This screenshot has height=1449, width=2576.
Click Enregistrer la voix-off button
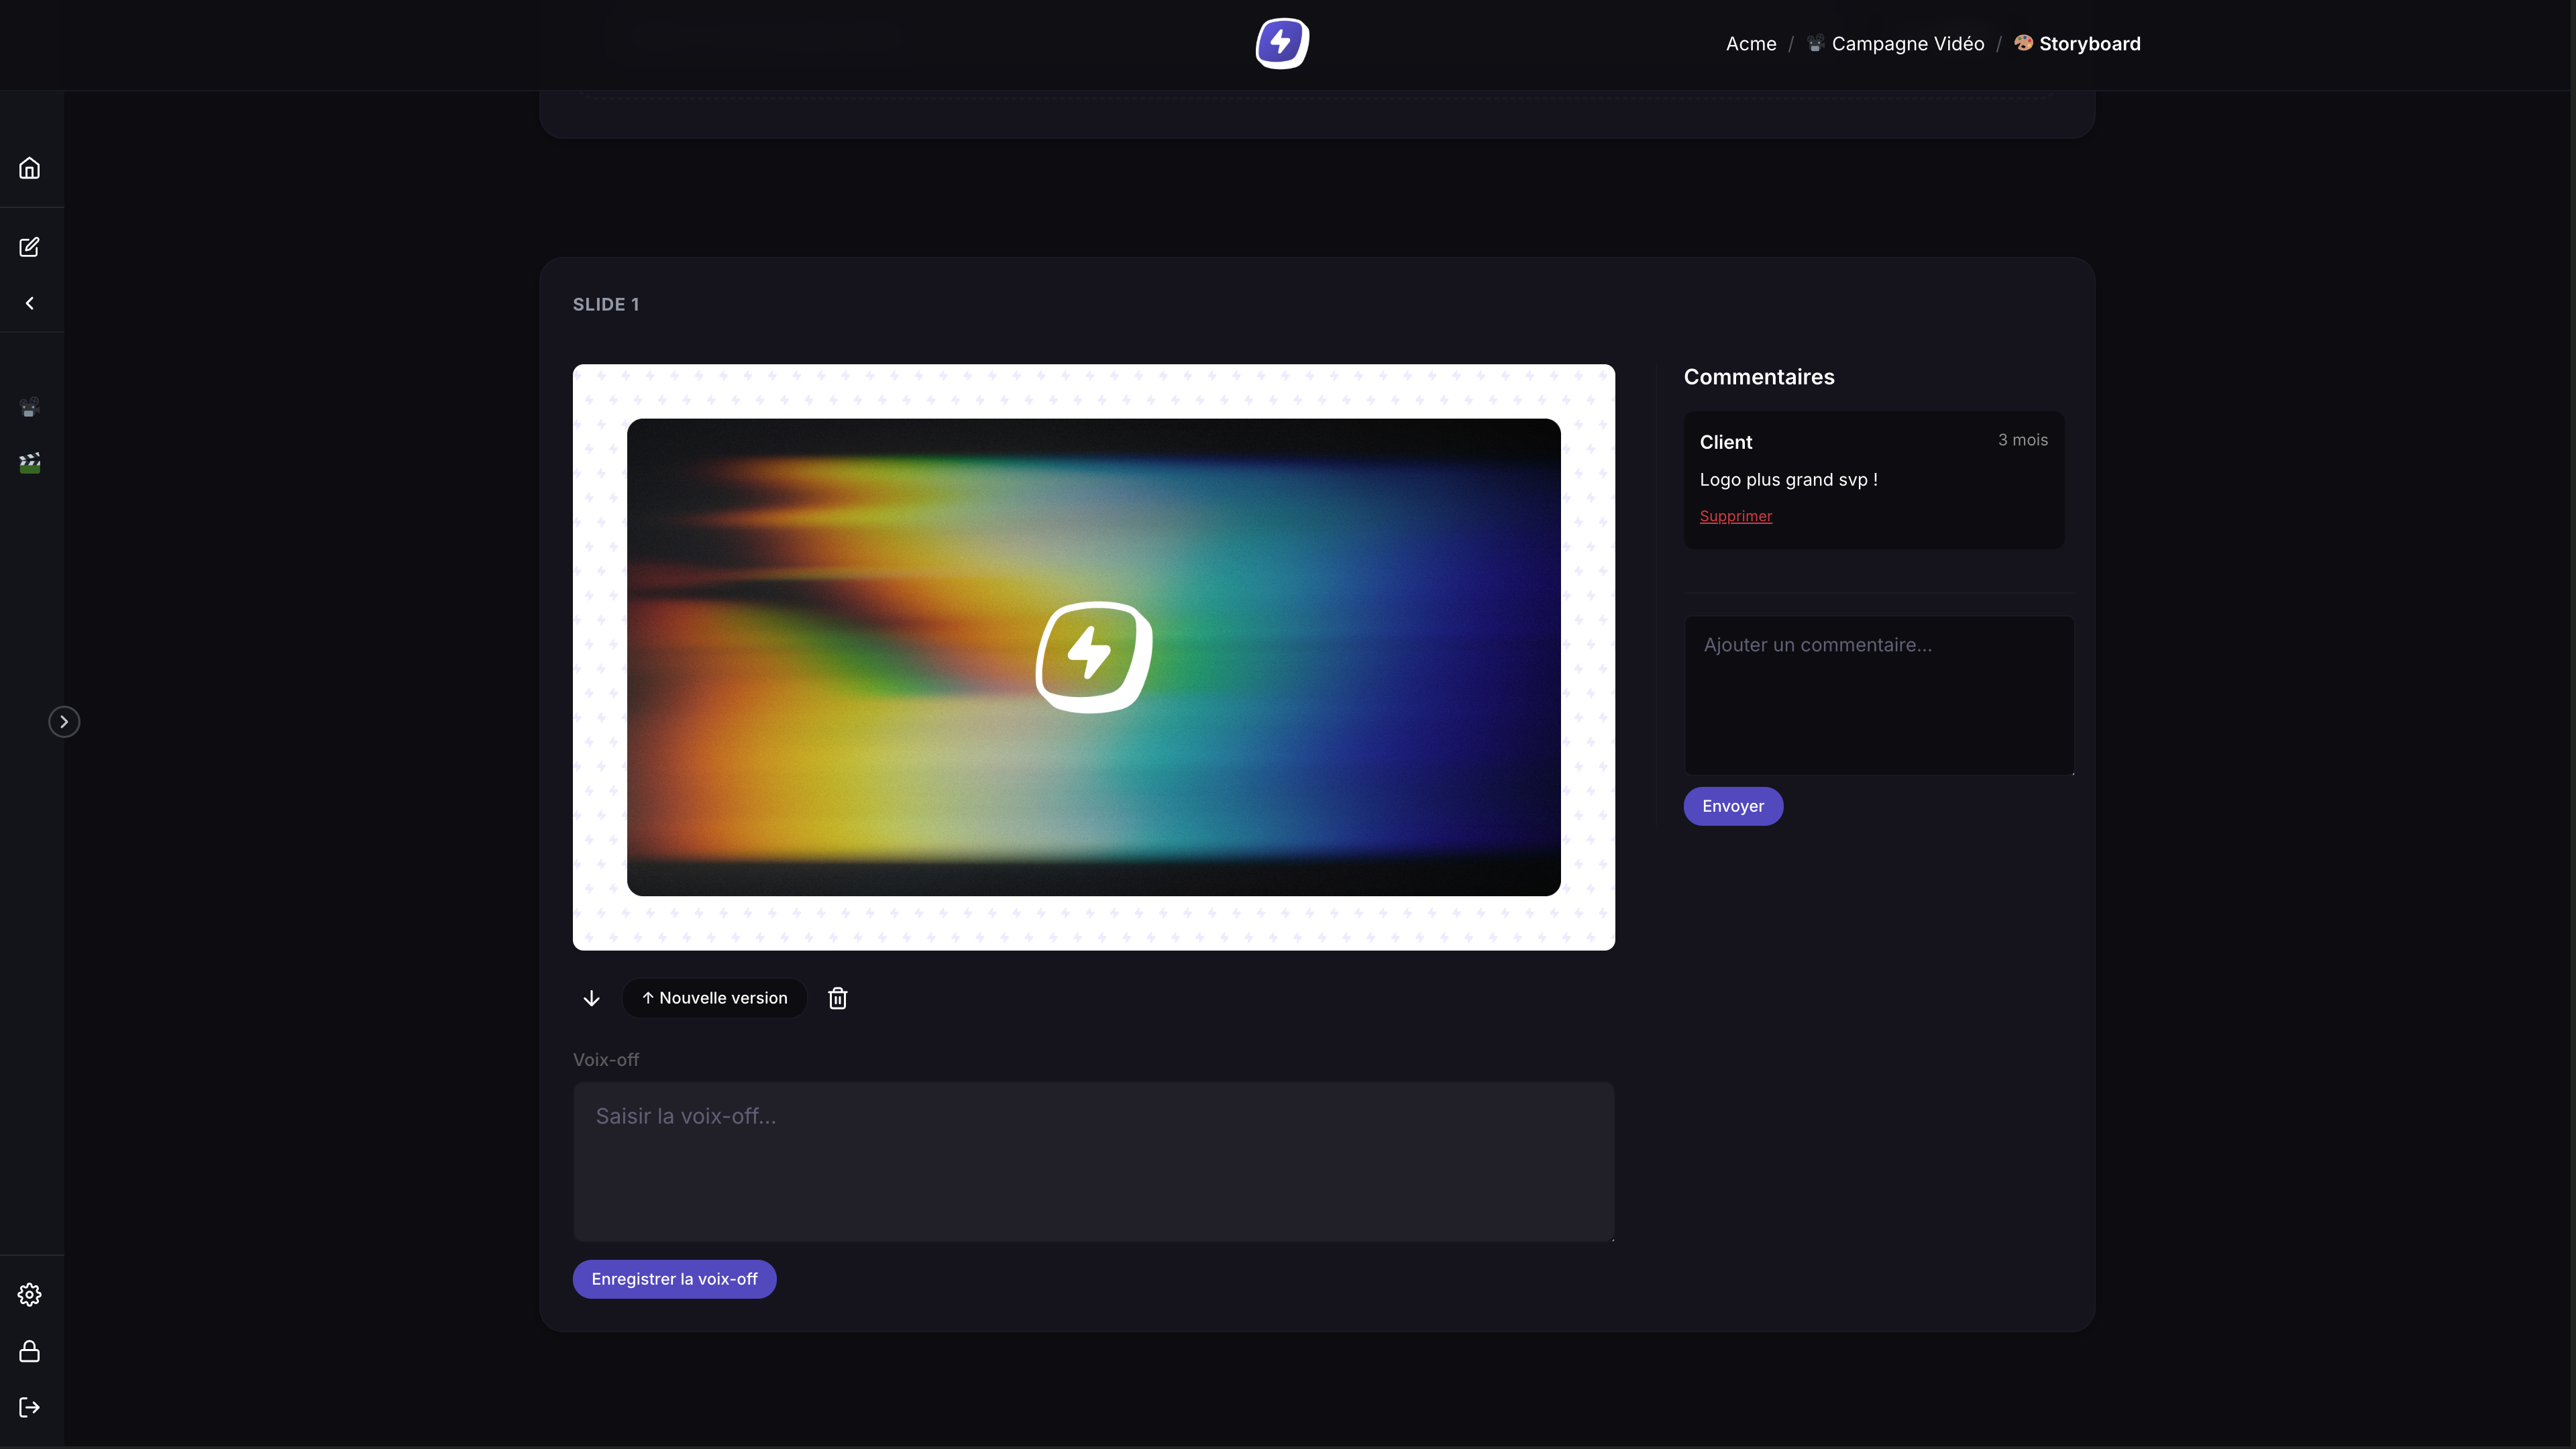pos(674,1279)
